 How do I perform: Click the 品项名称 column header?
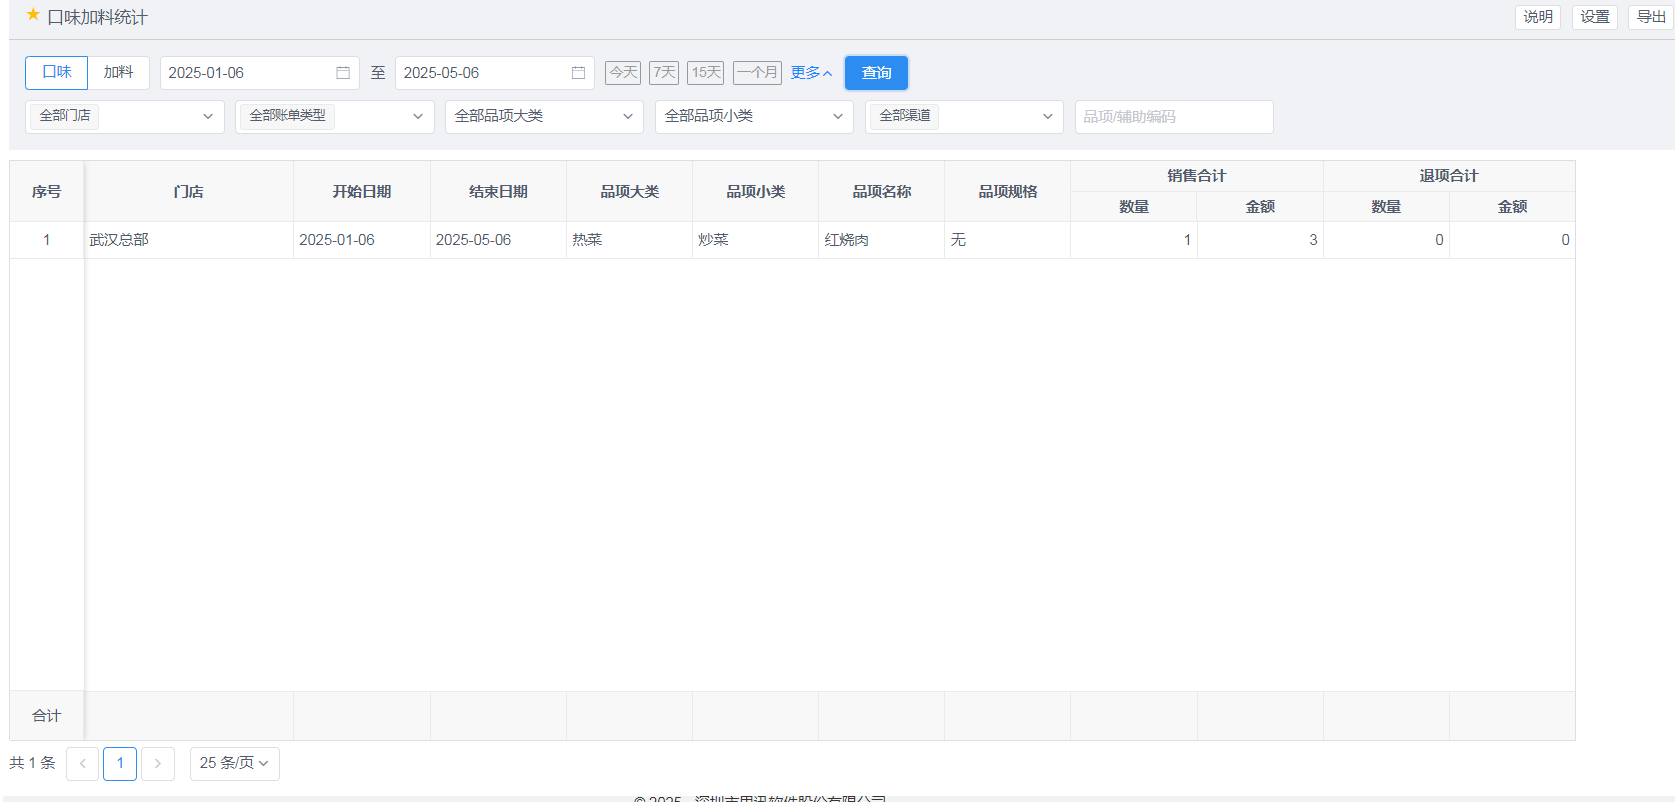(882, 192)
